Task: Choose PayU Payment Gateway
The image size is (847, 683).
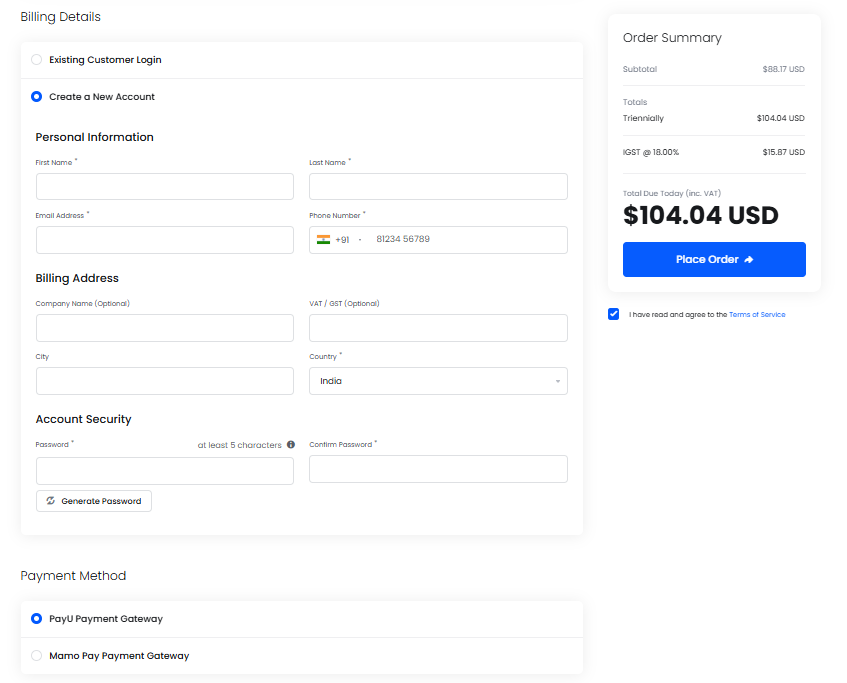Action: coord(36,618)
